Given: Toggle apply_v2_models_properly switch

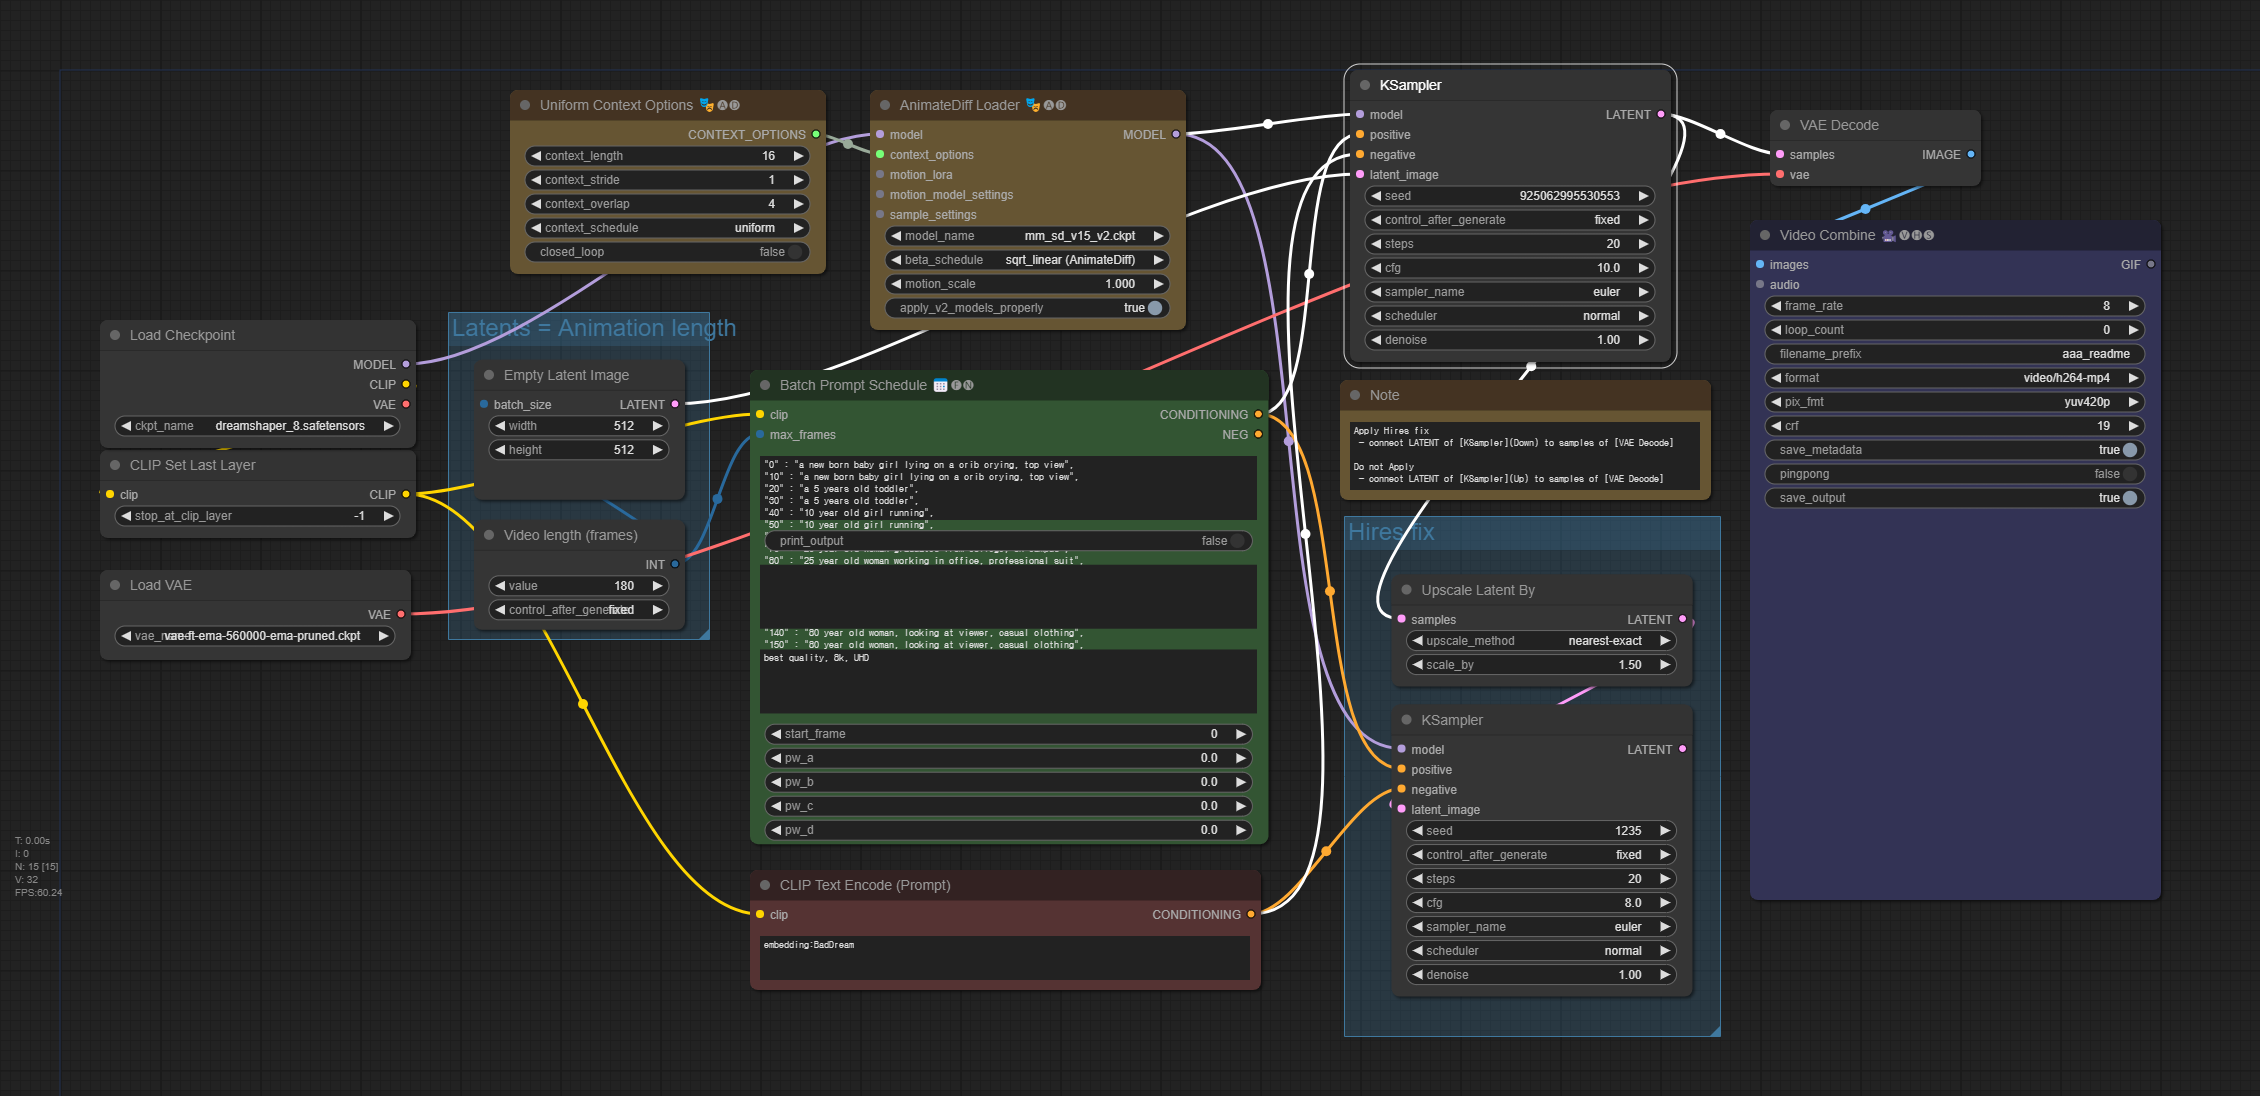Looking at the screenshot, I should 1155,308.
